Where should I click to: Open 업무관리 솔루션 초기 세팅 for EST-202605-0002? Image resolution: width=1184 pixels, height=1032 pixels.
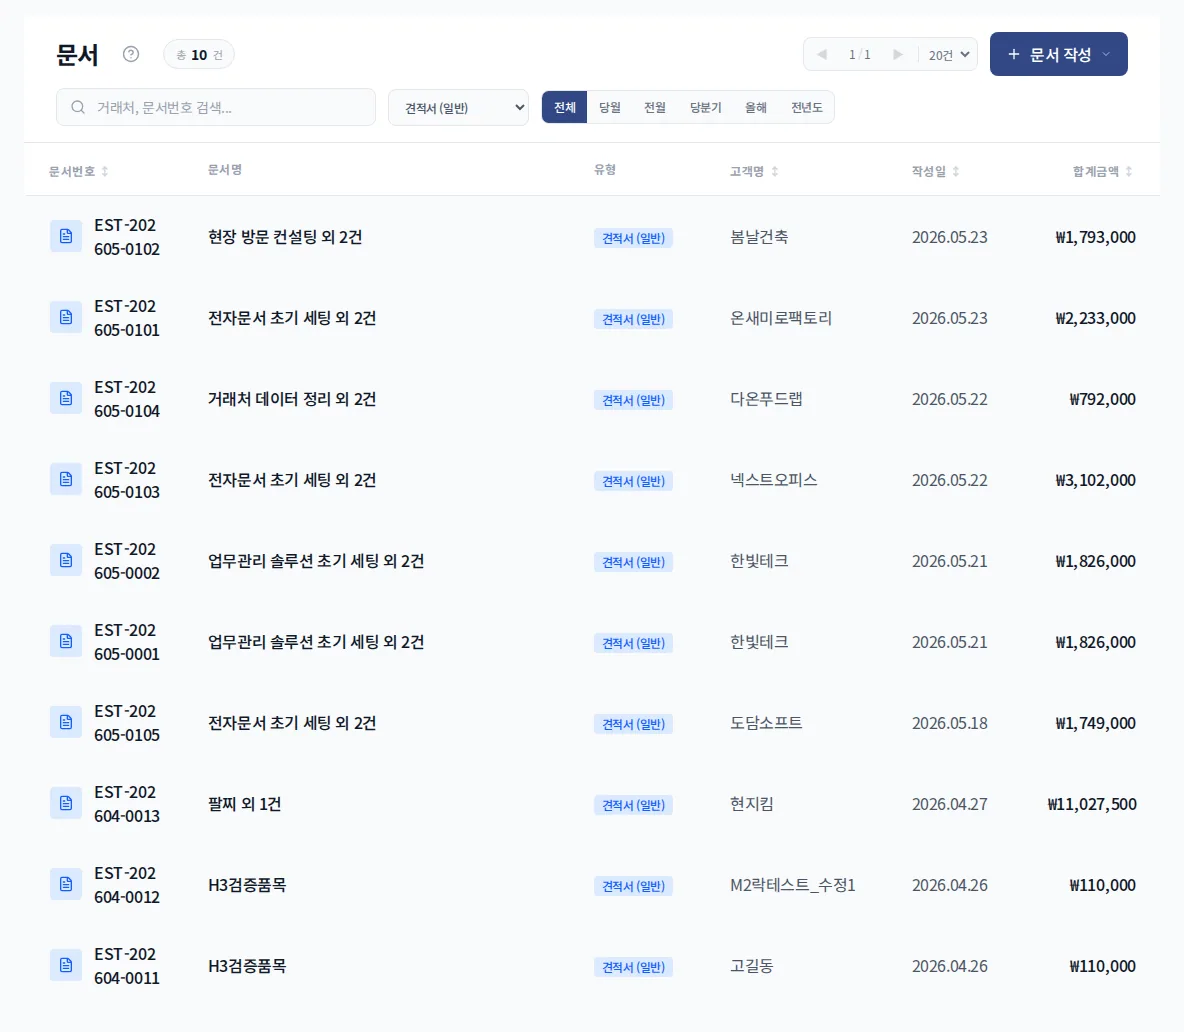[x=316, y=561]
